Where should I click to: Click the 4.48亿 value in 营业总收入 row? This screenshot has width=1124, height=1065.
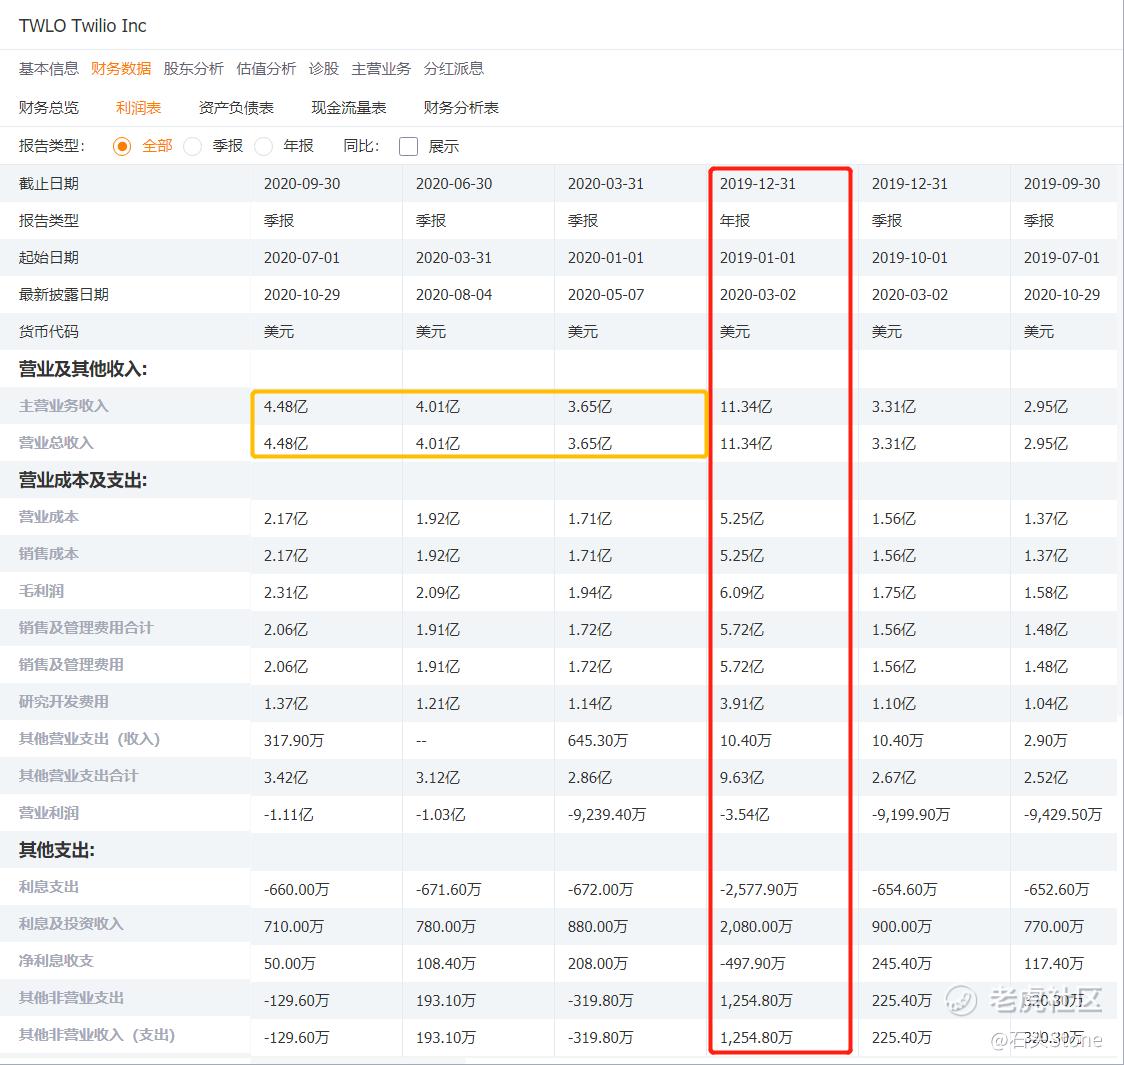pos(285,444)
